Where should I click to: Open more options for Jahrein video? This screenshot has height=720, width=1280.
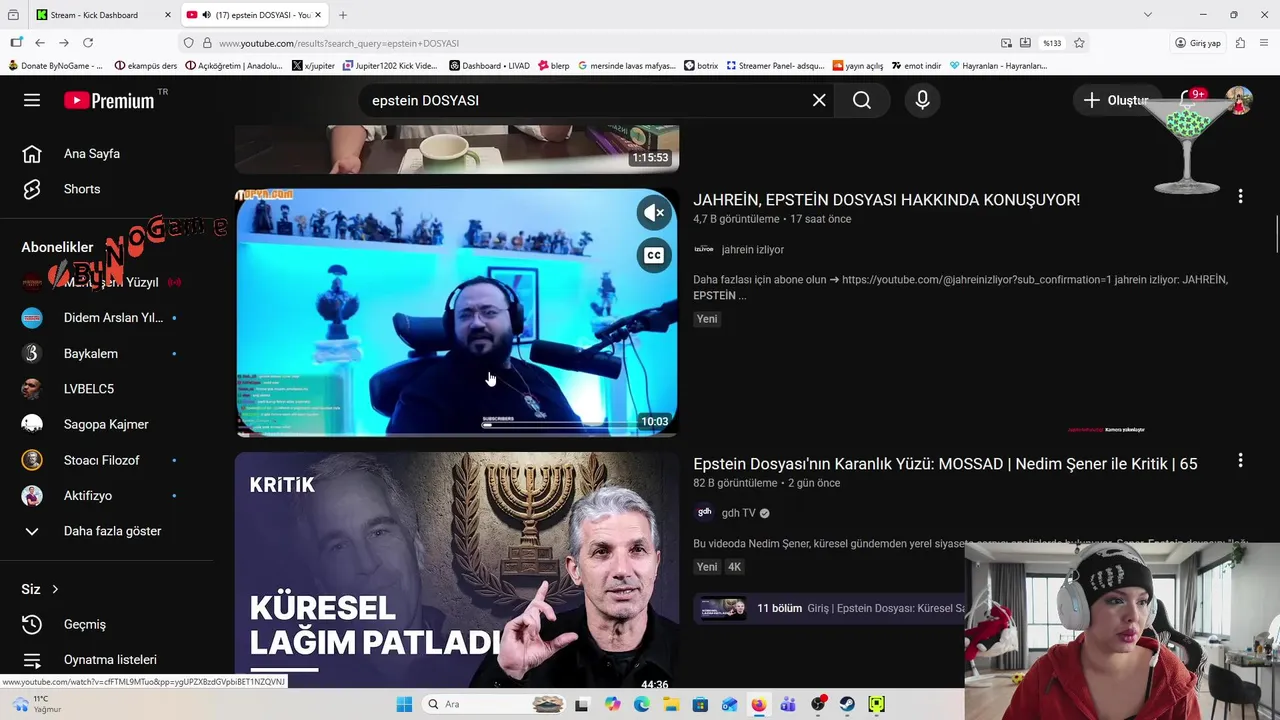coord(1240,197)
